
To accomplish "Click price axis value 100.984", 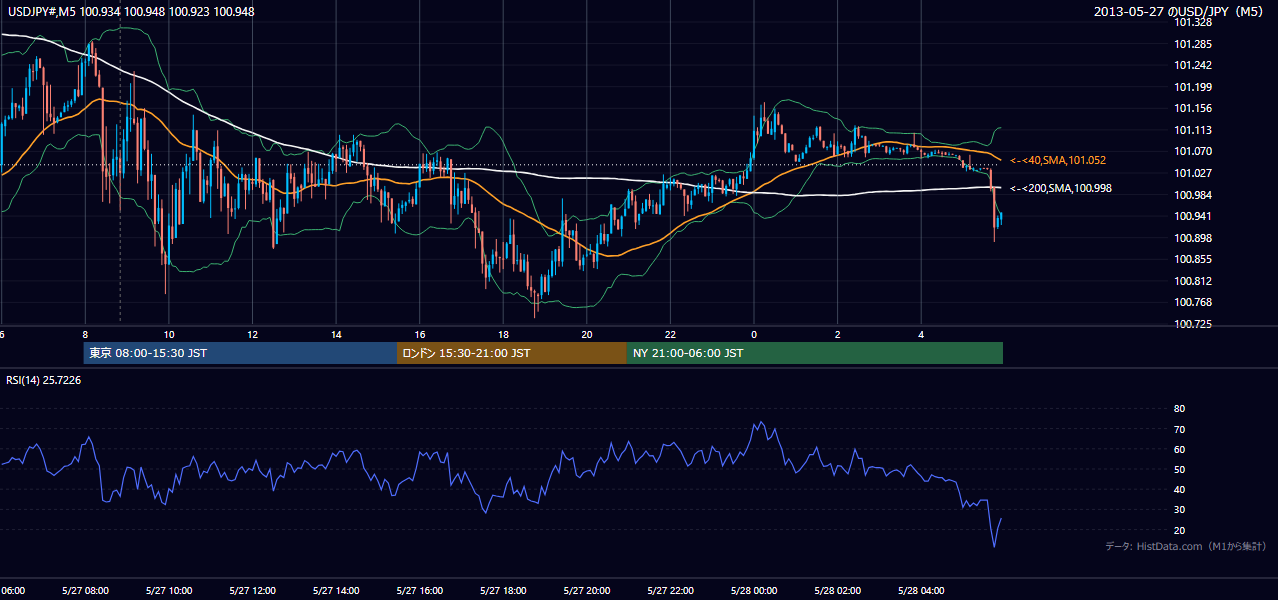I will point(1194,195).
